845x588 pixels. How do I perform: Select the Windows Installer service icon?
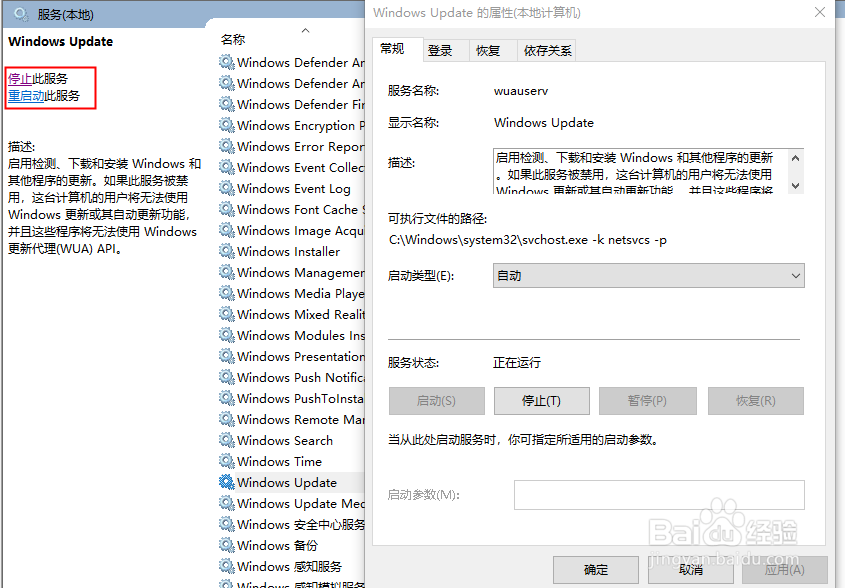point(228,251)
